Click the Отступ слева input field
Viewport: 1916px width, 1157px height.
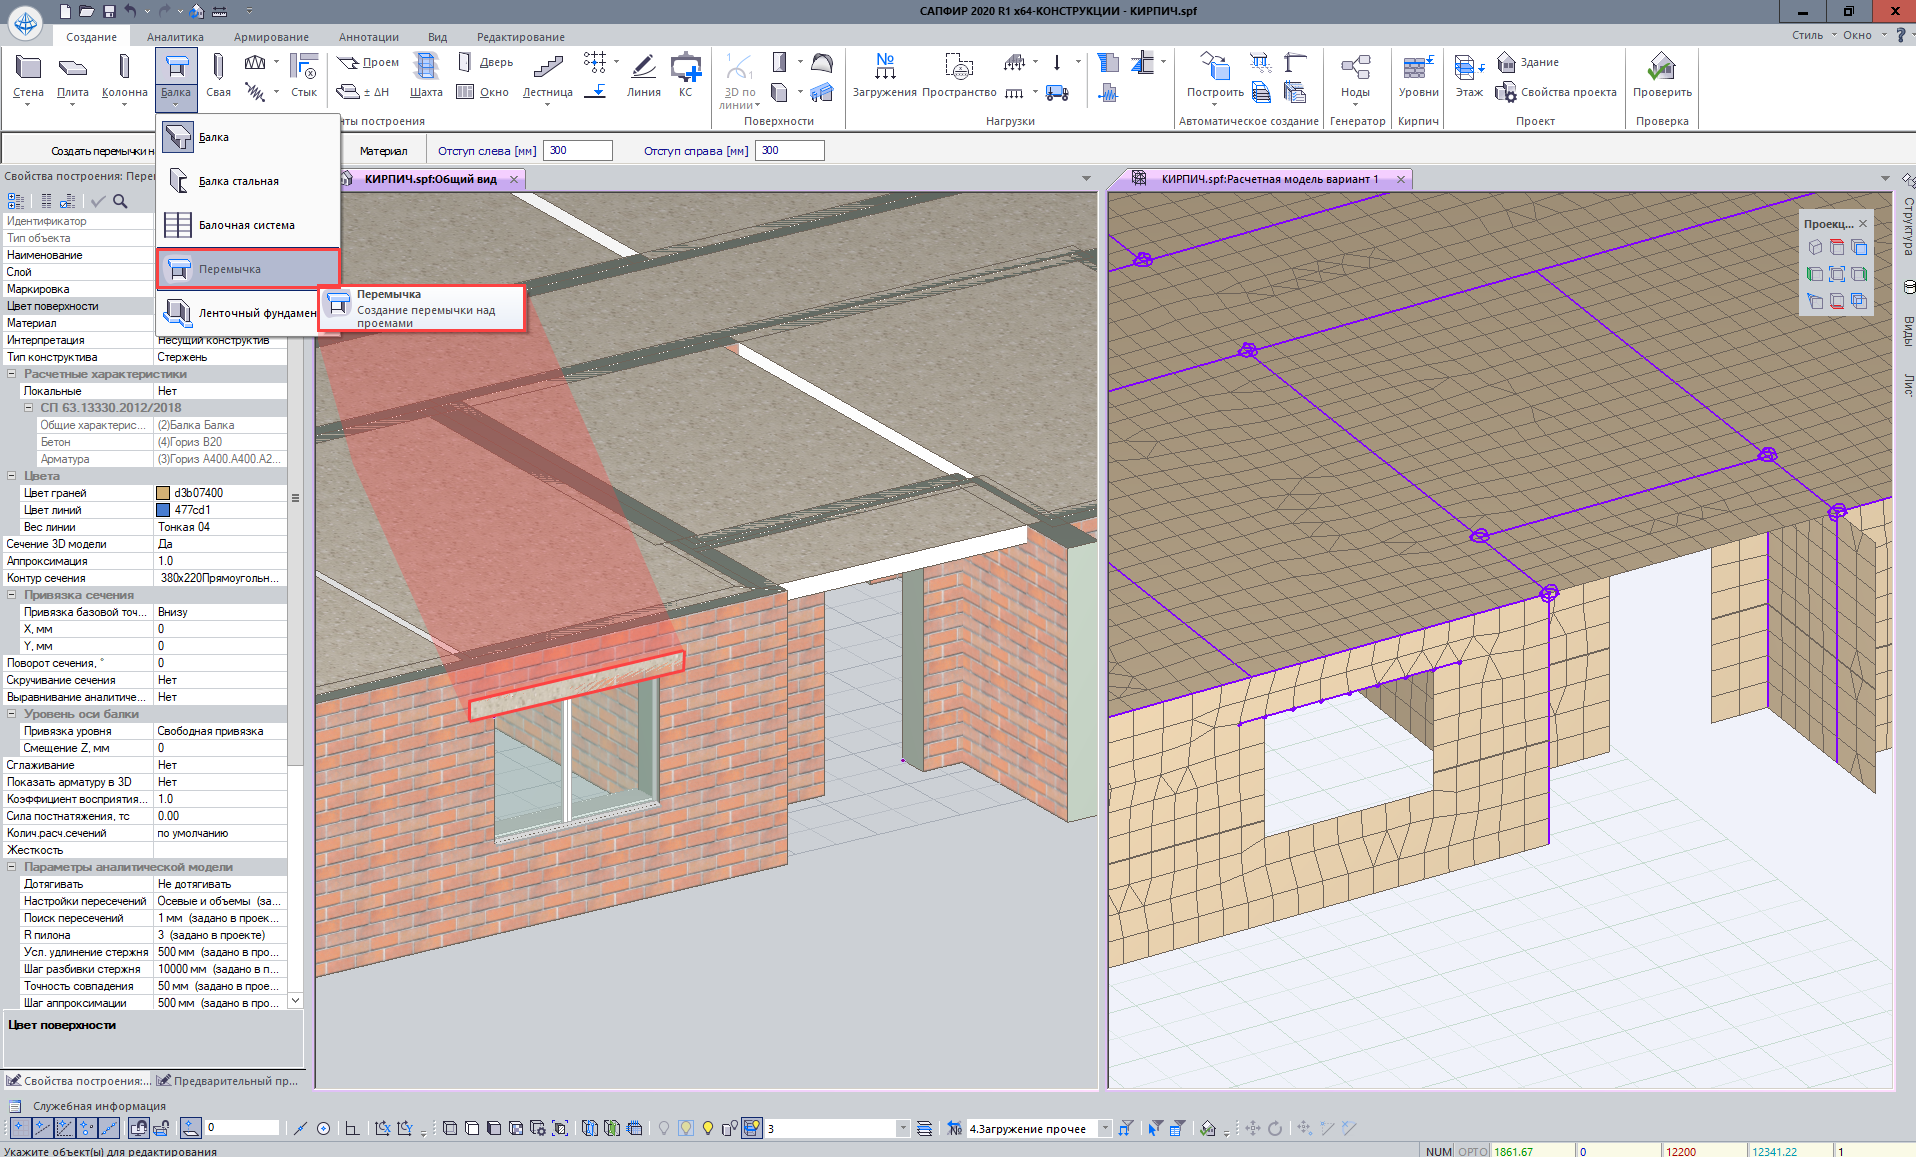pos(577,151)
